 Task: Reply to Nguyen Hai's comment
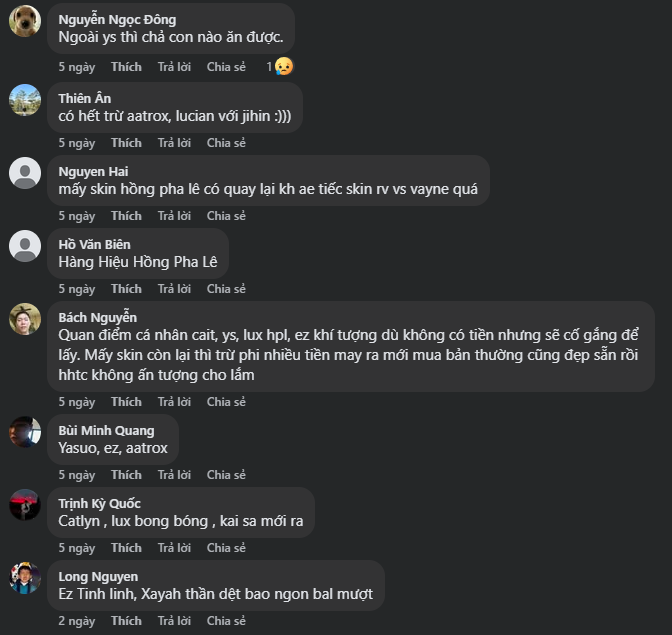(174, 216)
